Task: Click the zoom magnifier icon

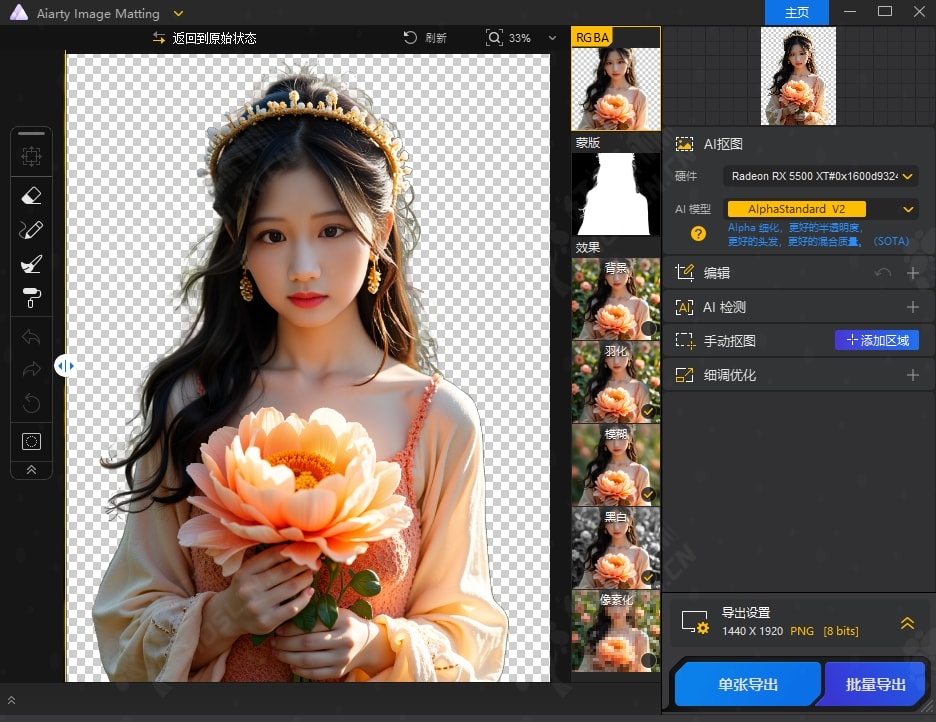Action: point(494,38)
